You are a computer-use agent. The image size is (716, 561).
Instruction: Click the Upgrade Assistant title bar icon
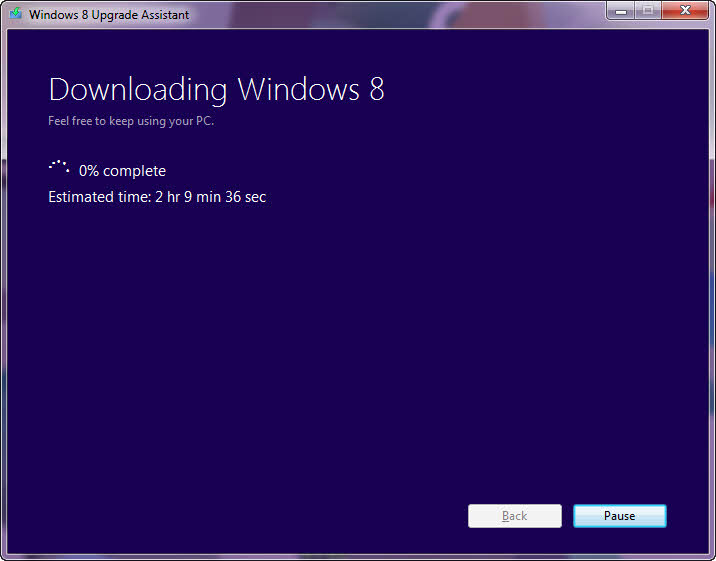[x=16, y=13]
